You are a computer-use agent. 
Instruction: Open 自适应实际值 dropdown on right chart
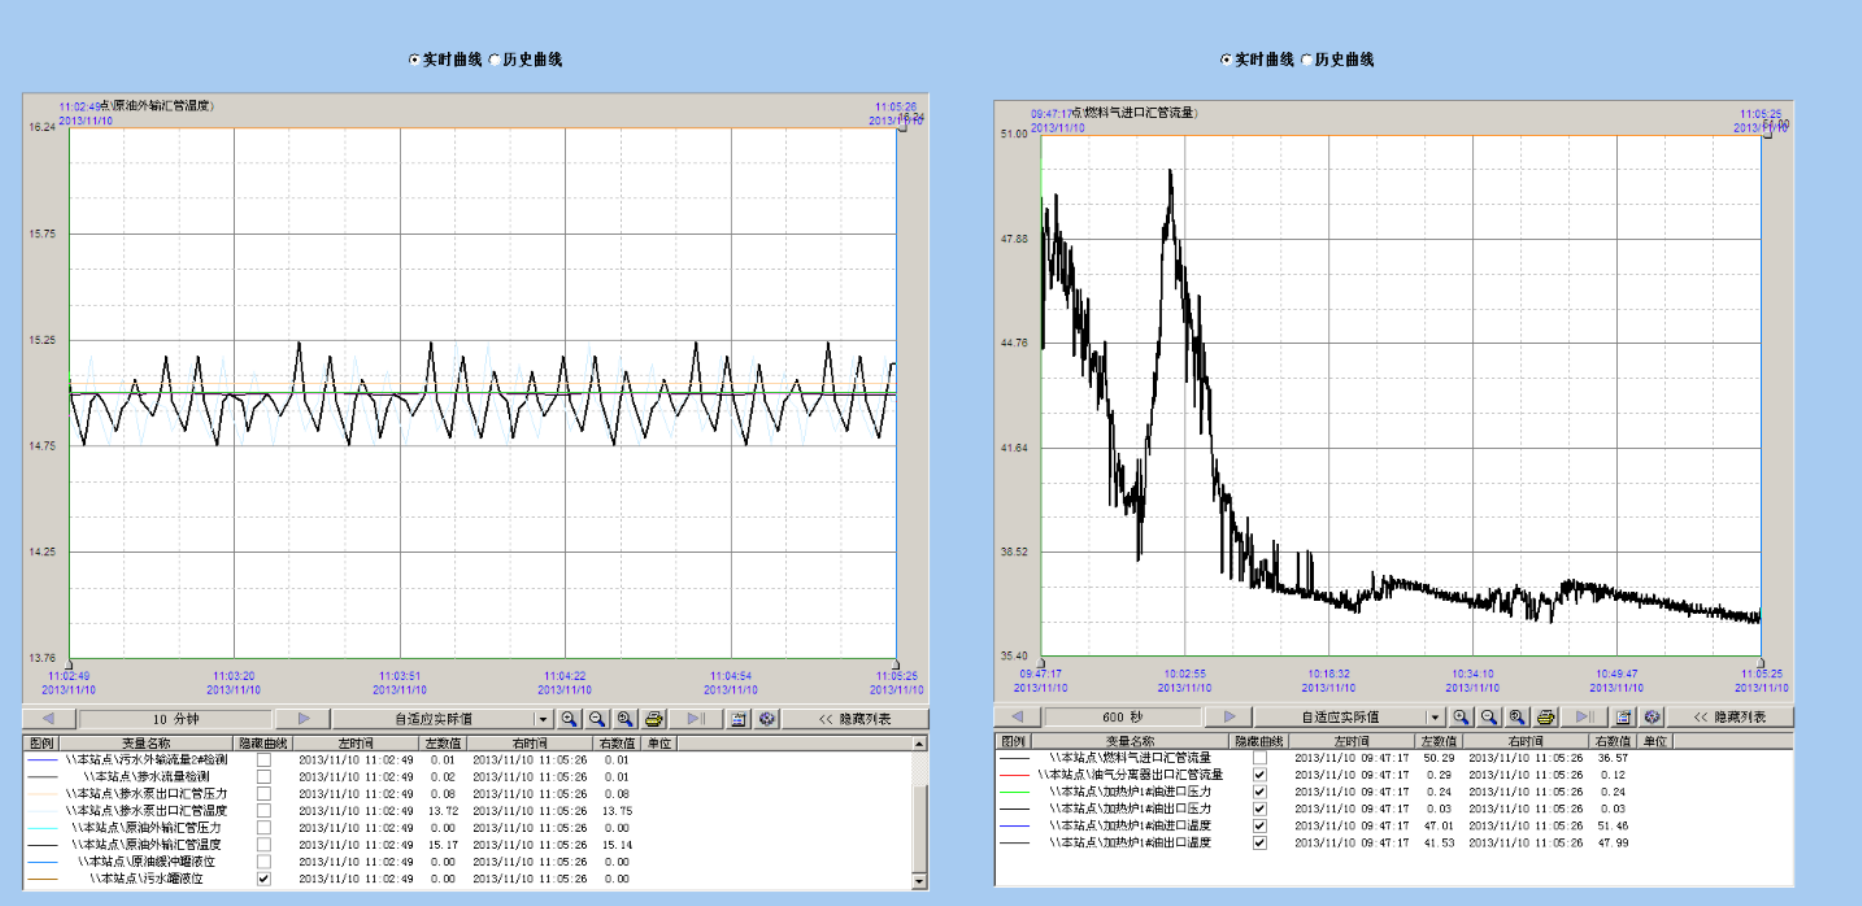(x=1434, y=716)
